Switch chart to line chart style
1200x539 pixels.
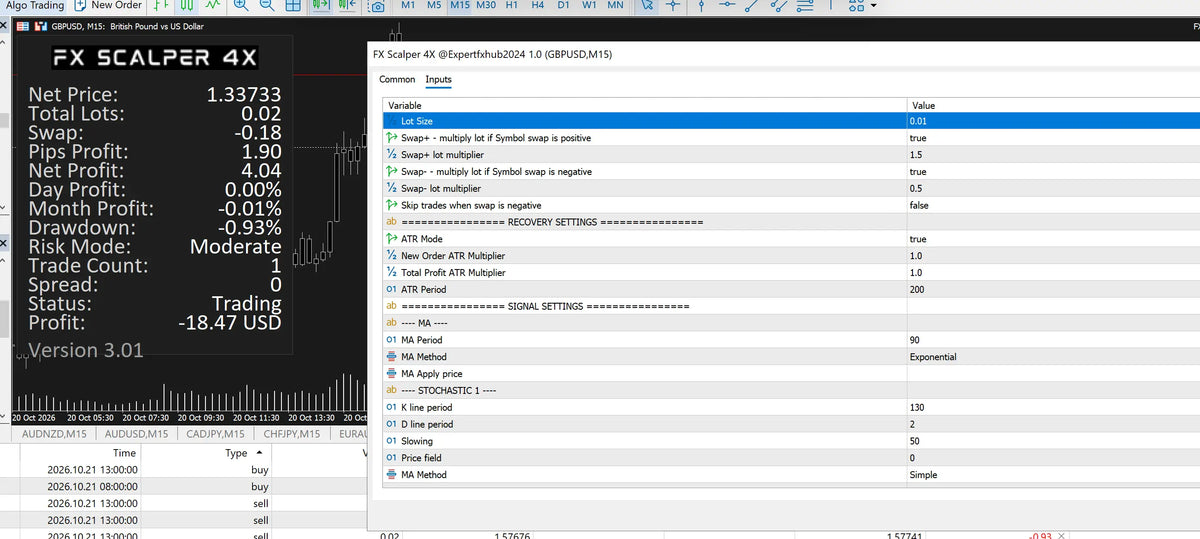pos(213,6)
